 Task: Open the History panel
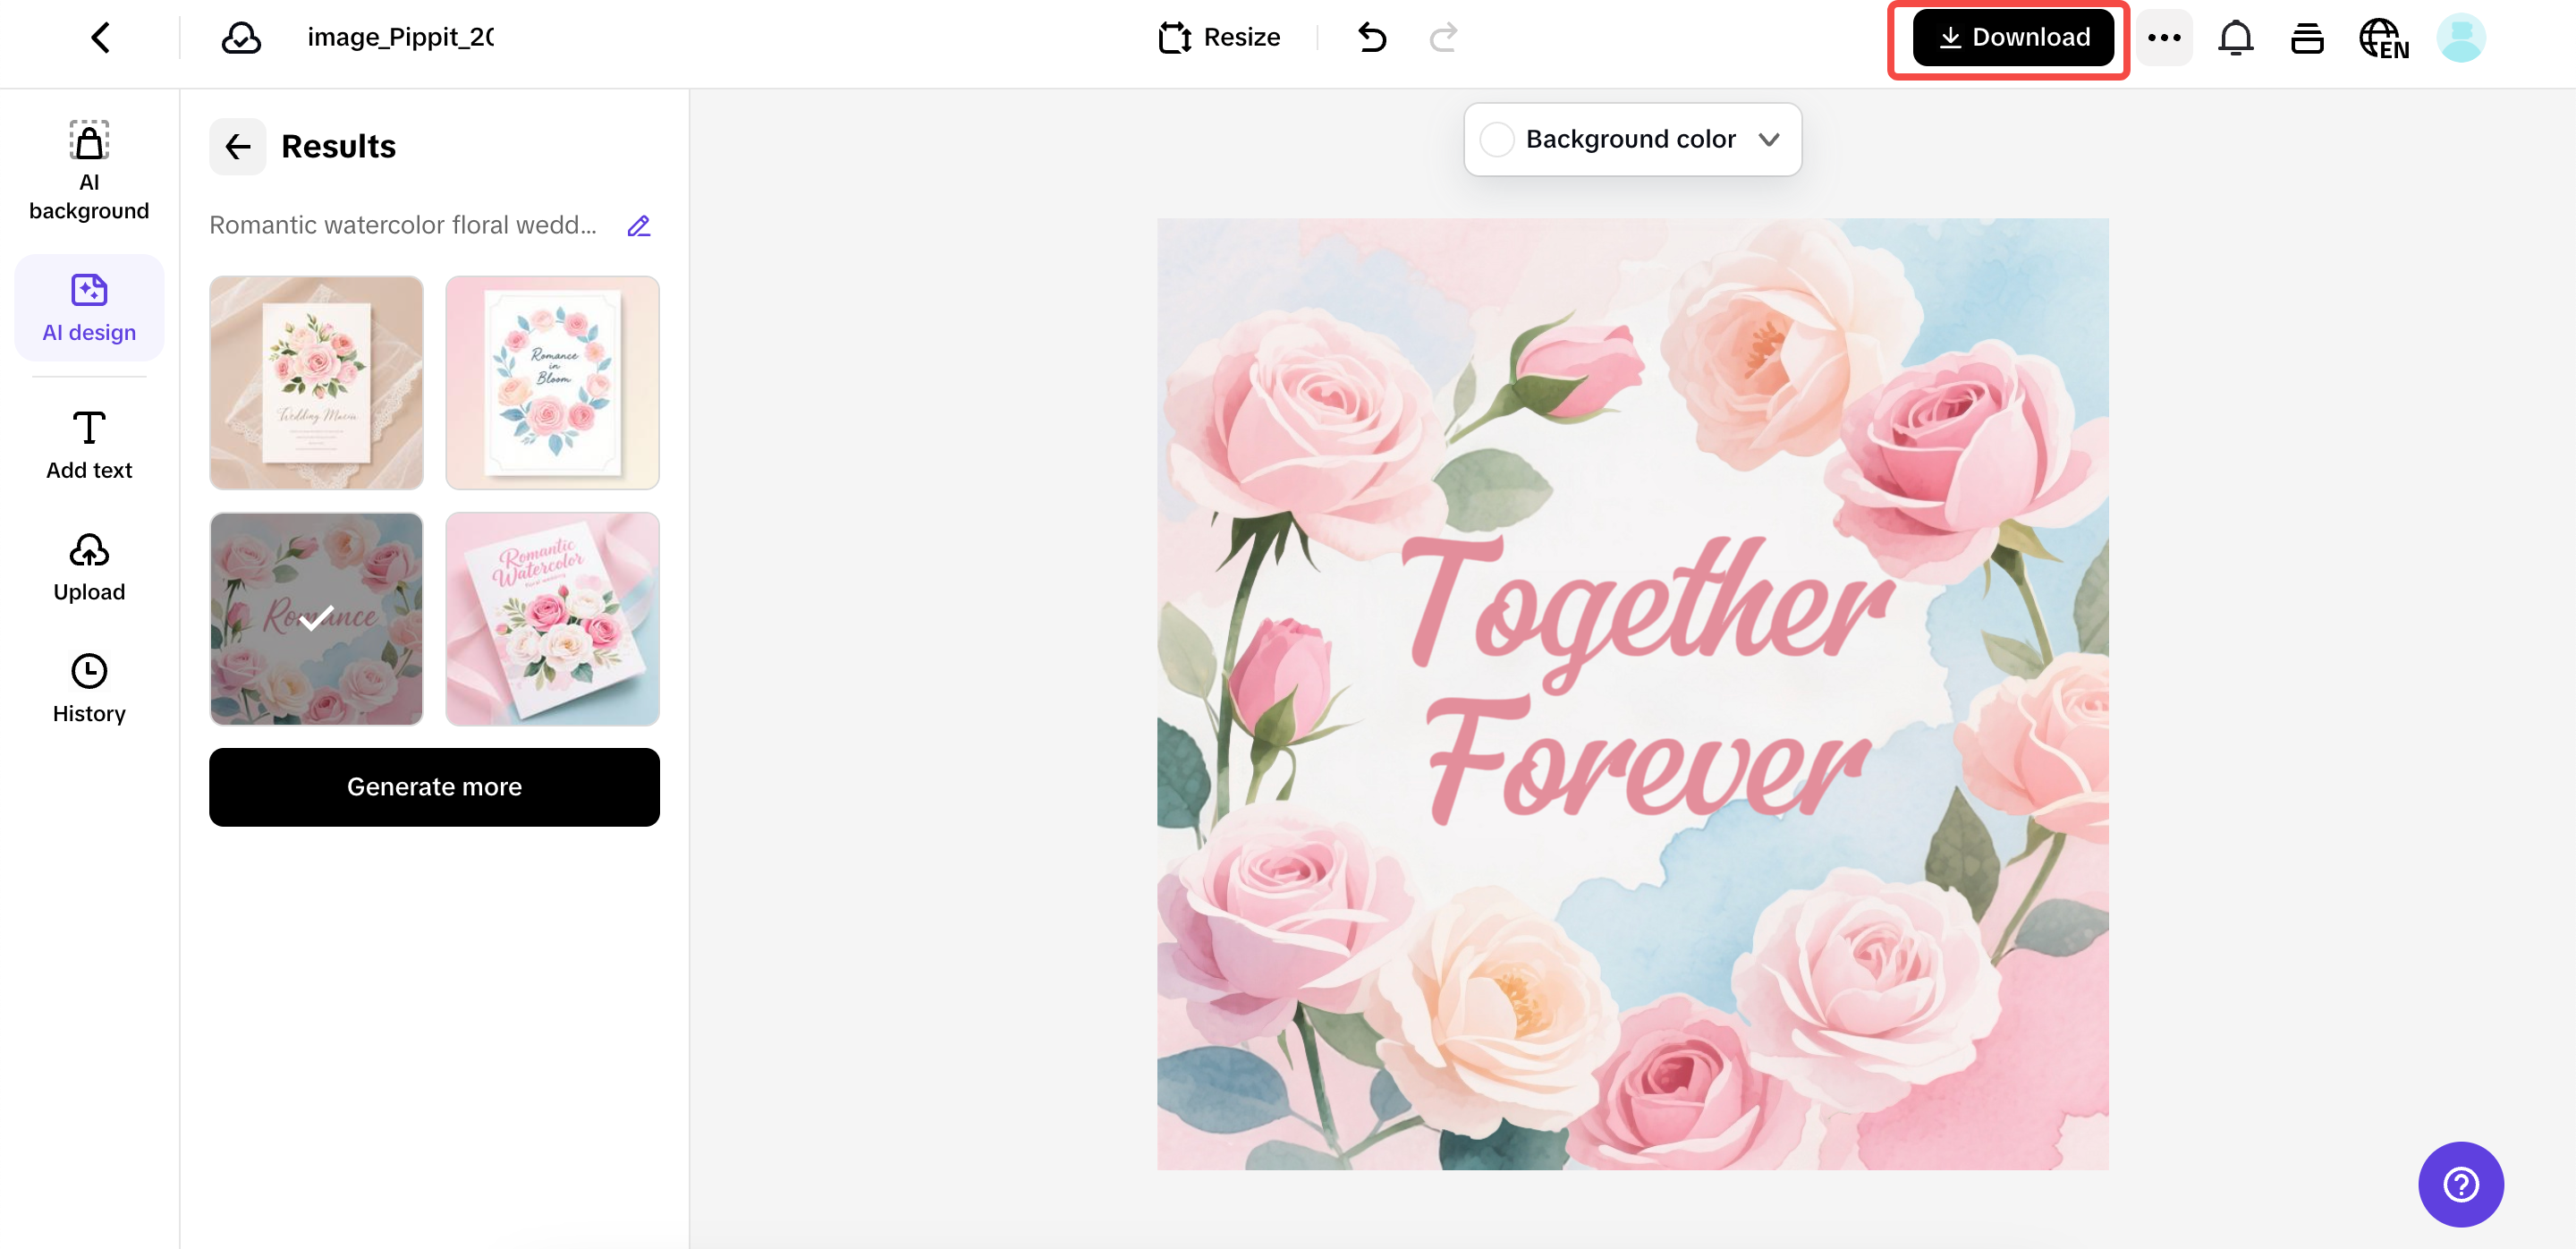point(89,688)
